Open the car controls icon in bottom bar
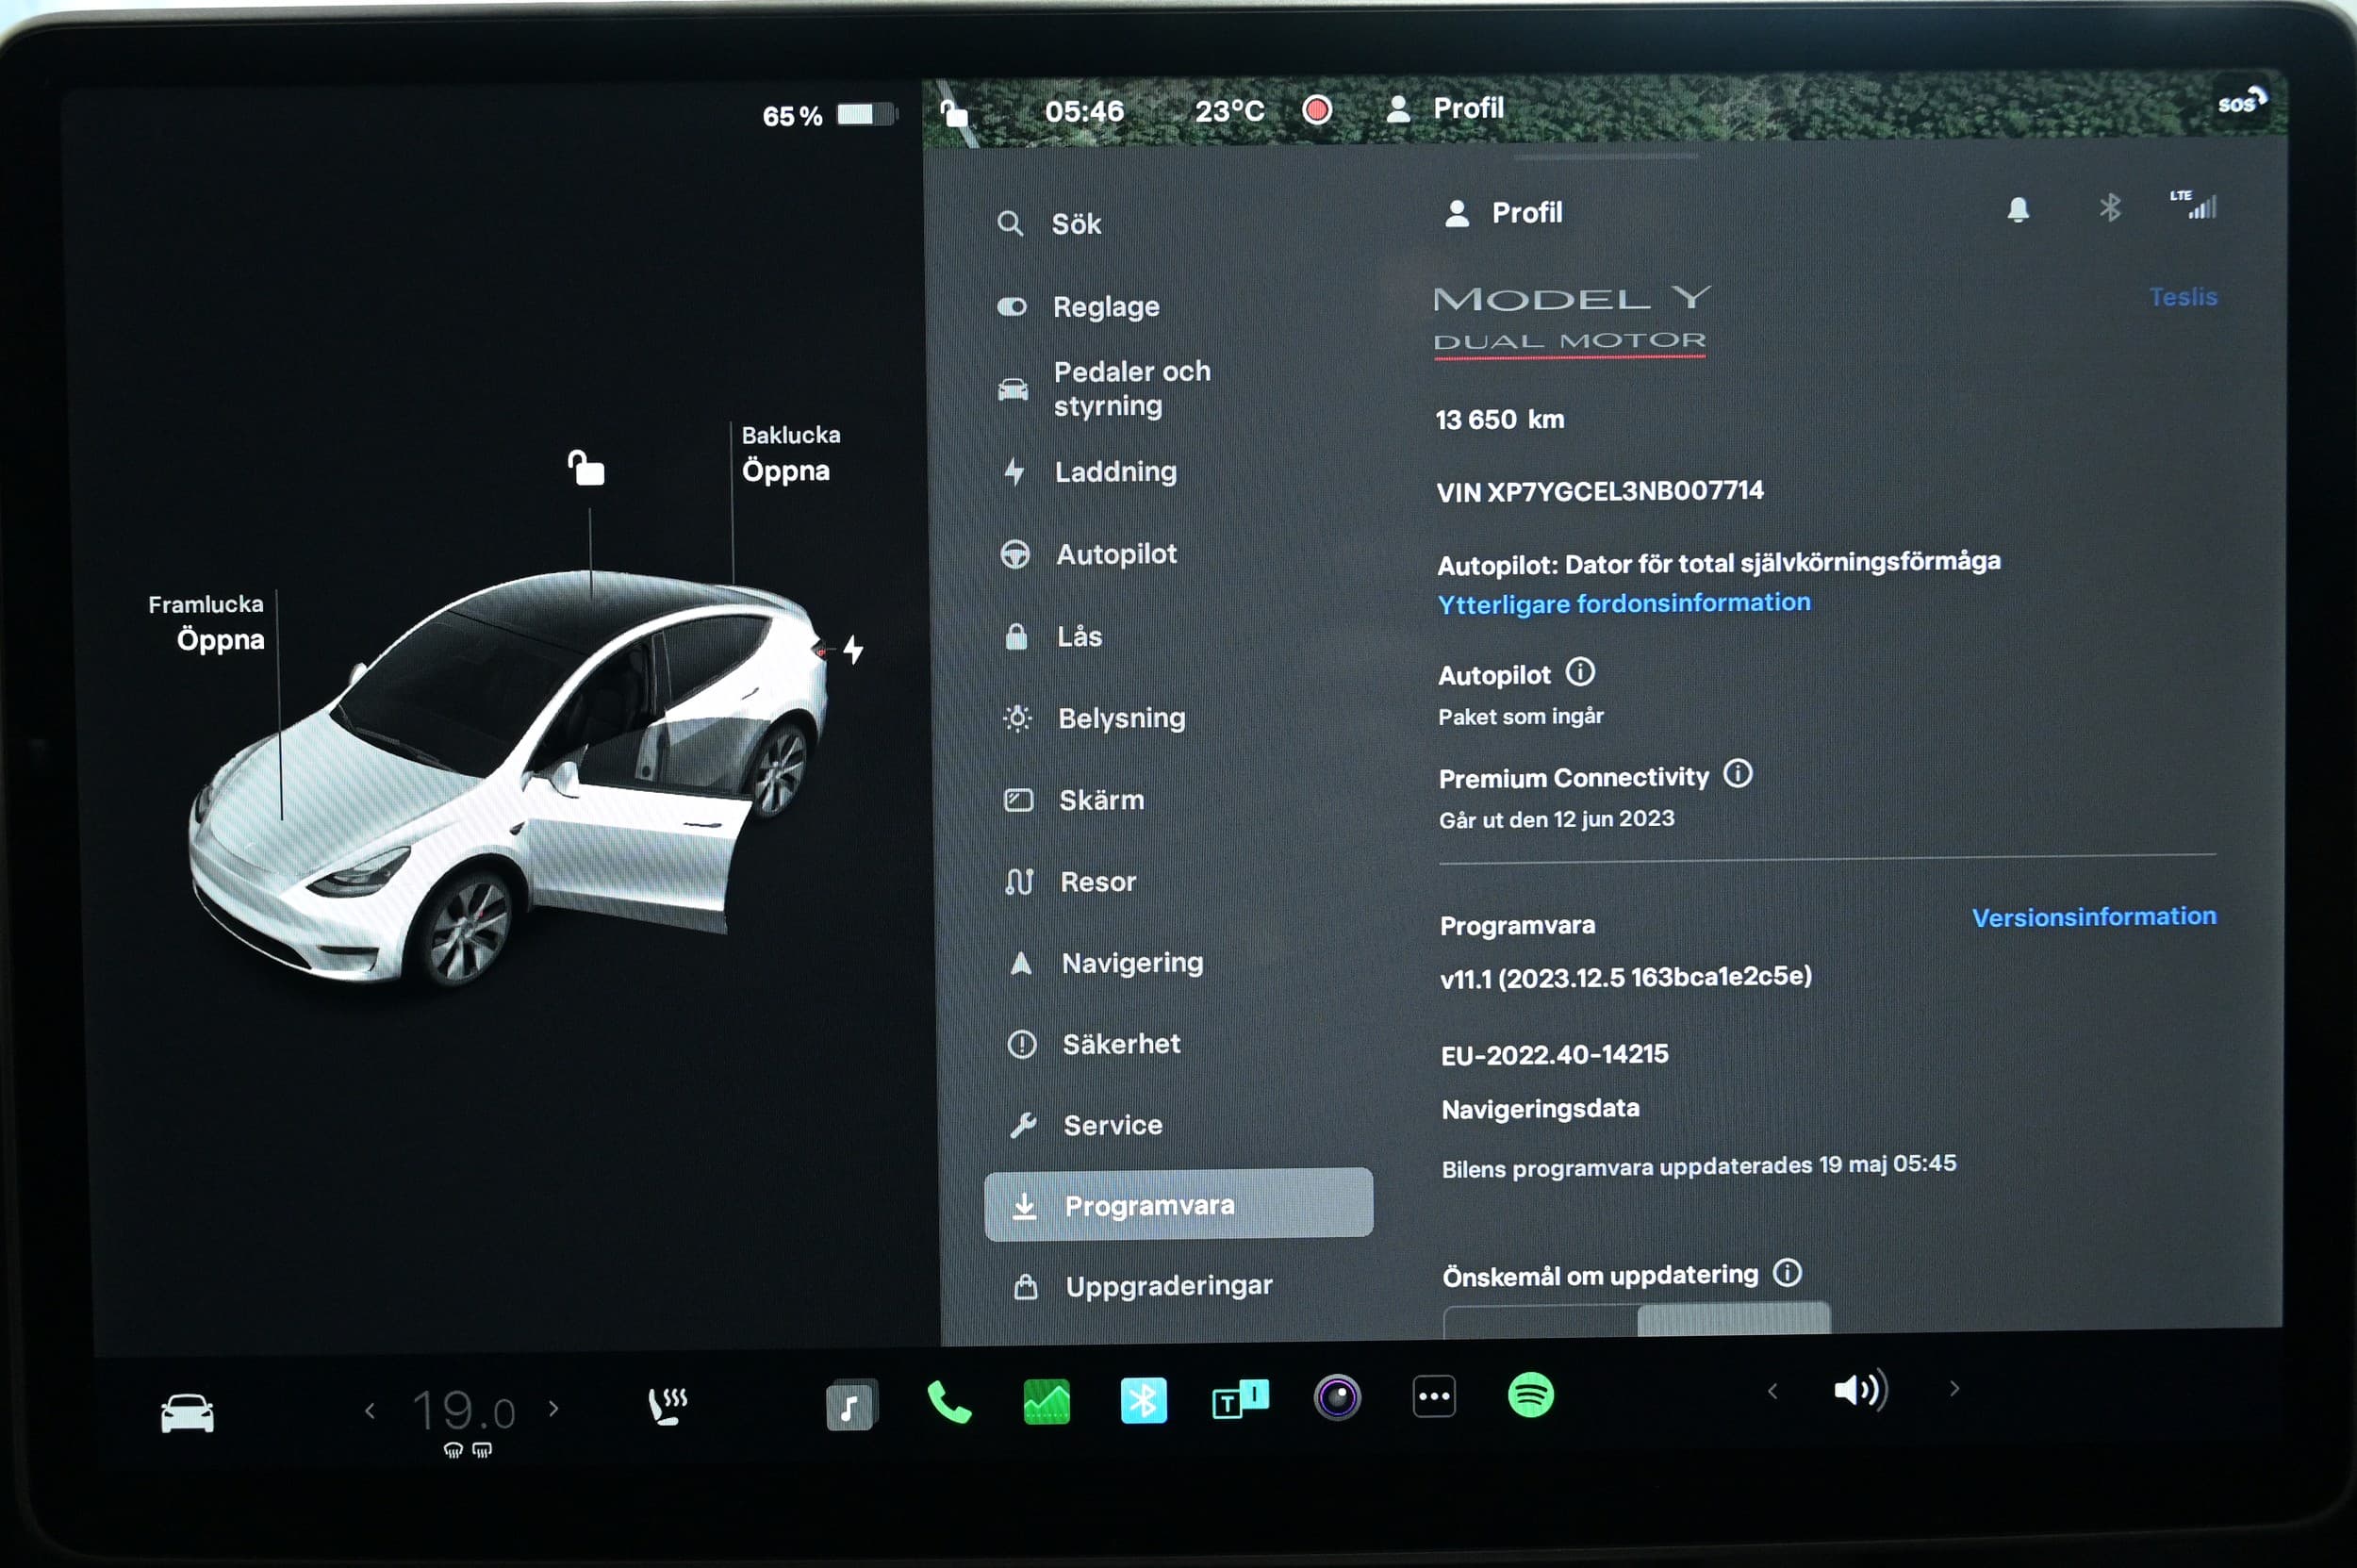 [187, 1412]
